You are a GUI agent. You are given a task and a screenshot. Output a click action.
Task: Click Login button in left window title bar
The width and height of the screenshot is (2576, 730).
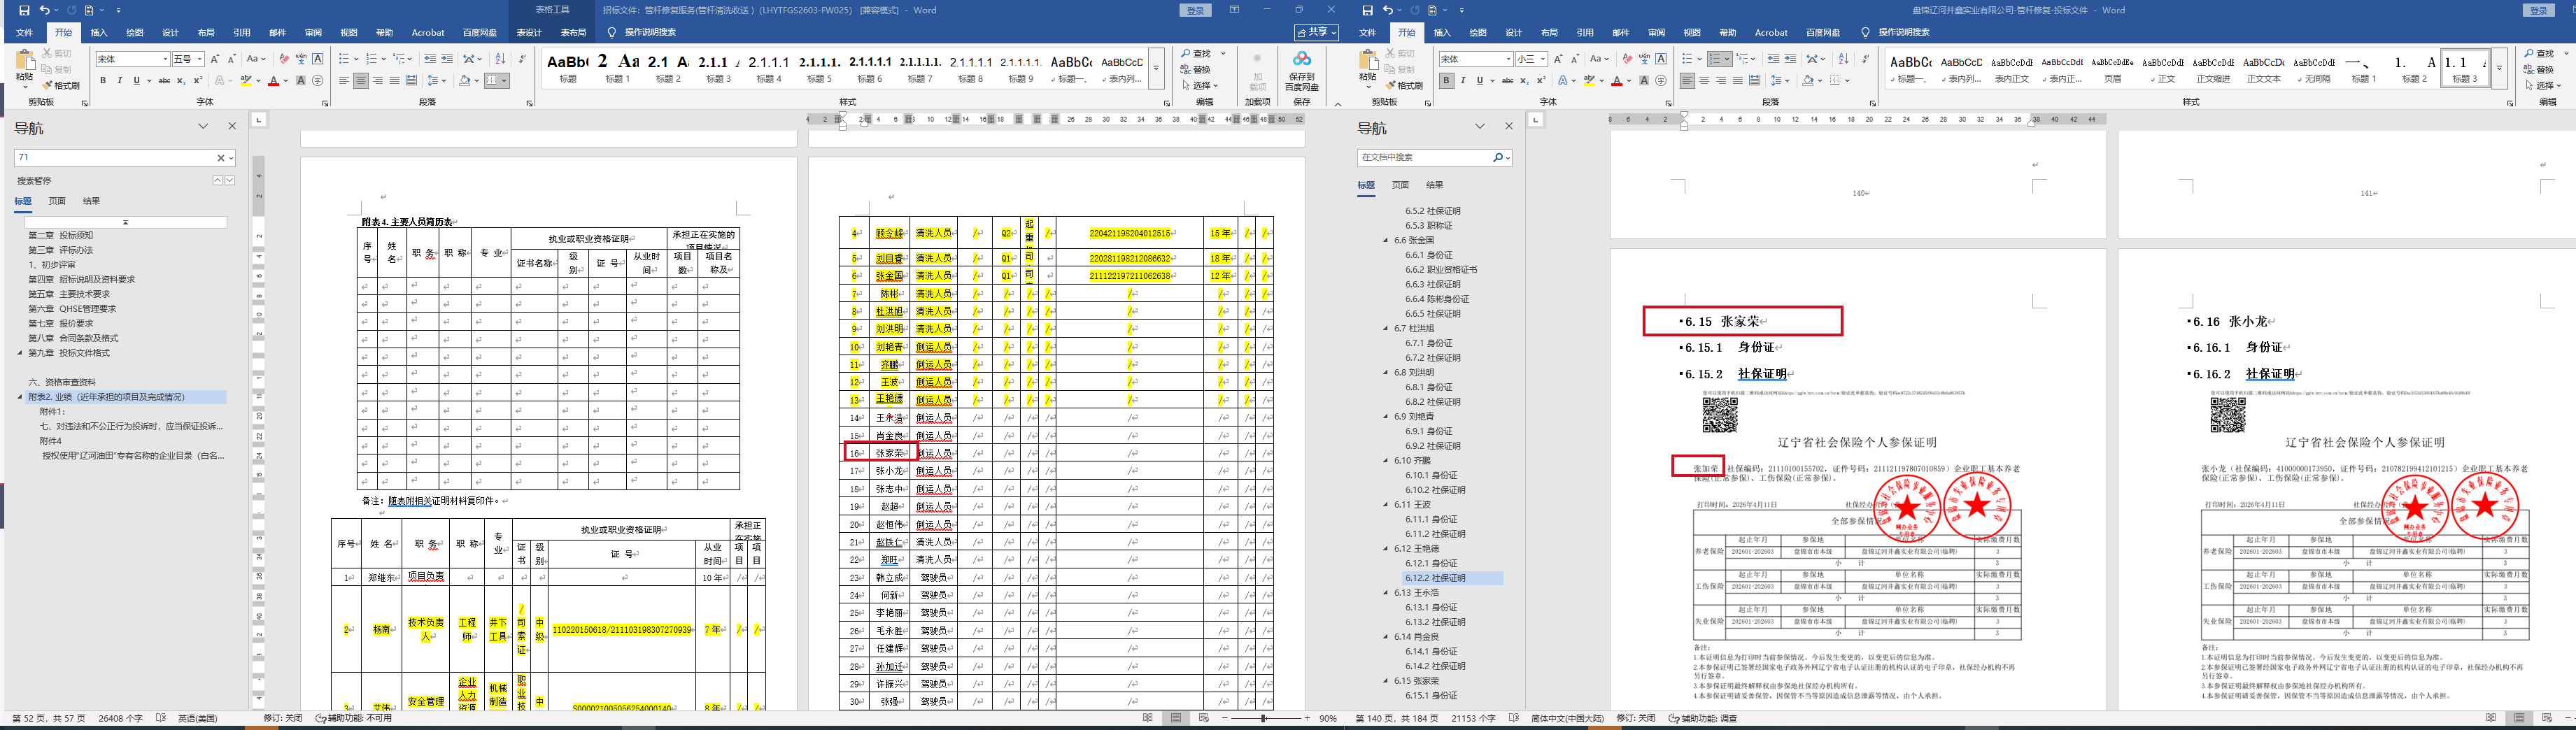pos(1195,10)
